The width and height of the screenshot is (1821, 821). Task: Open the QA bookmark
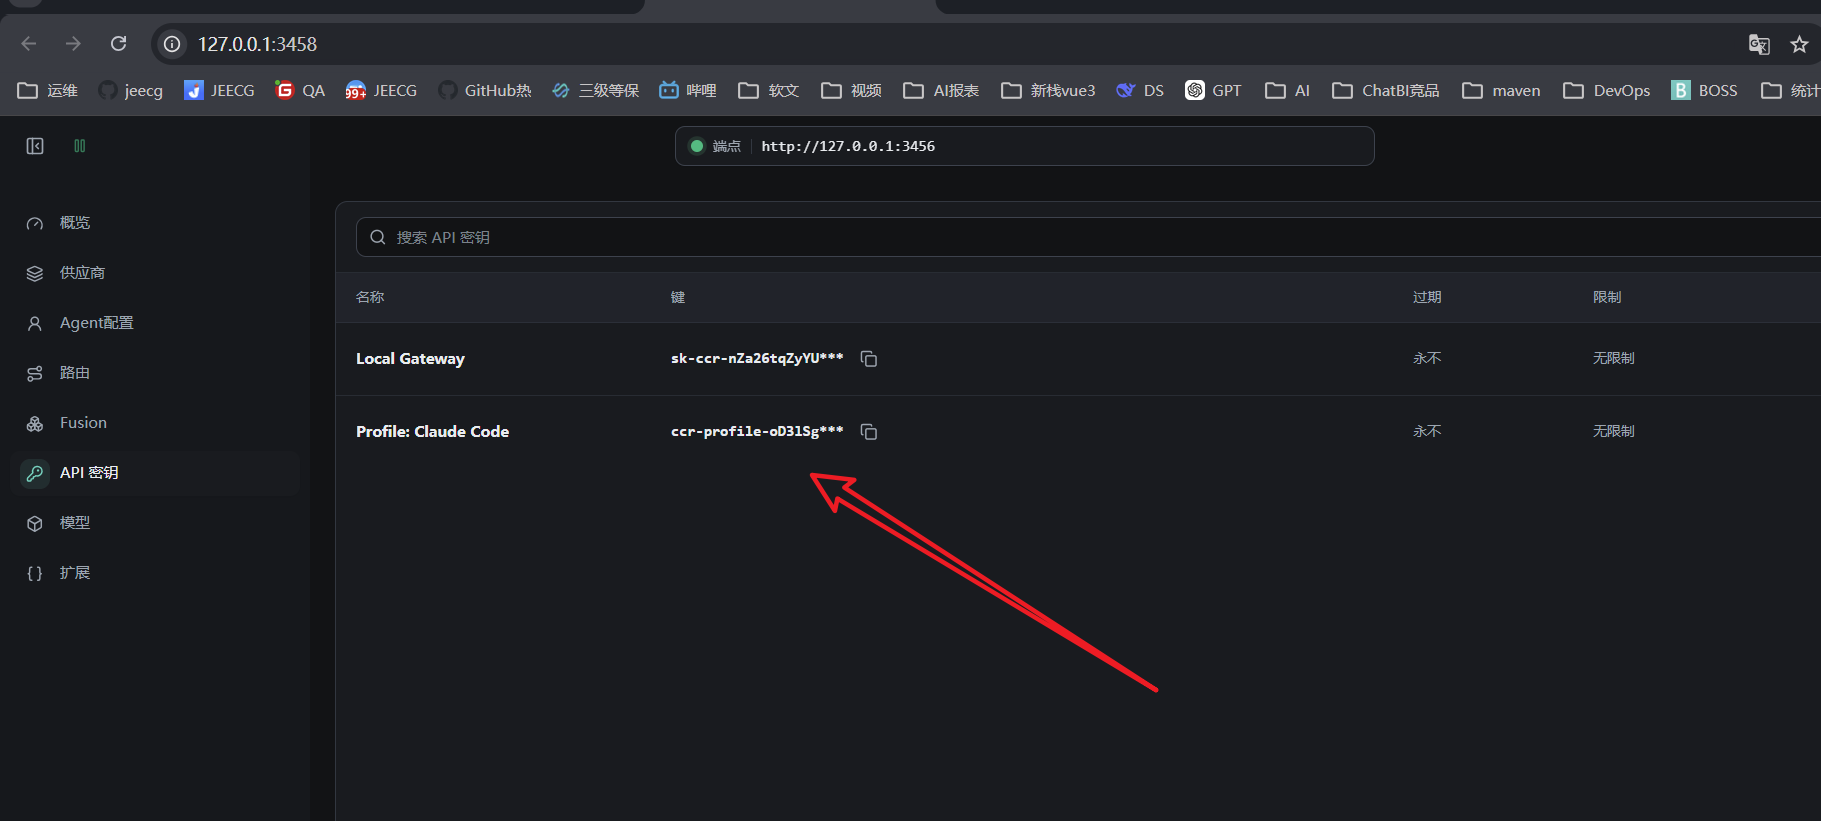300,91
